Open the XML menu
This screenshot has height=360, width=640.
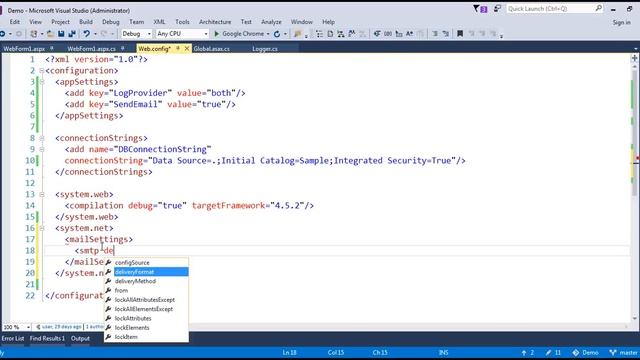(159, 22)
